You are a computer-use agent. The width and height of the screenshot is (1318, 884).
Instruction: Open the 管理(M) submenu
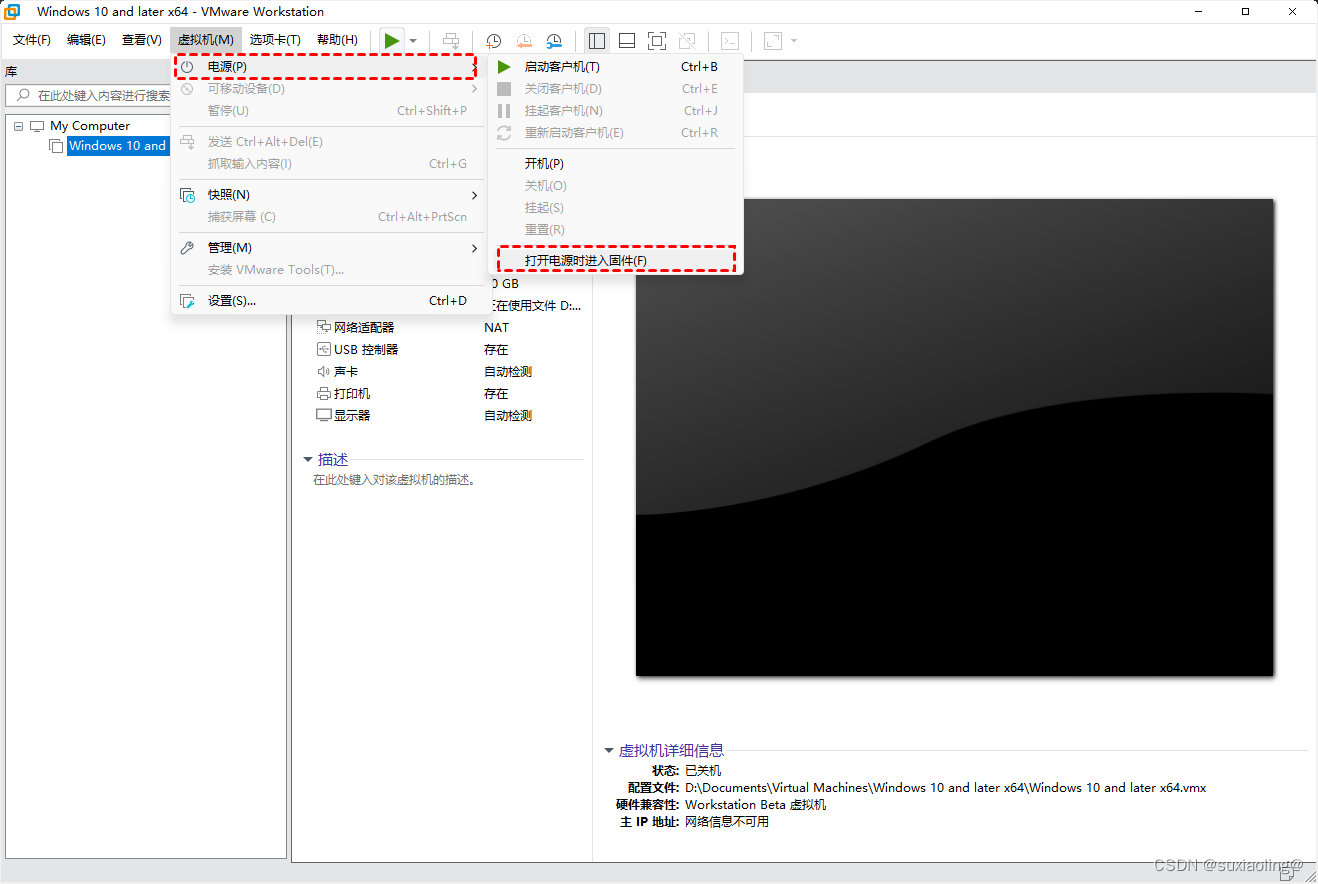pos(326,247)
